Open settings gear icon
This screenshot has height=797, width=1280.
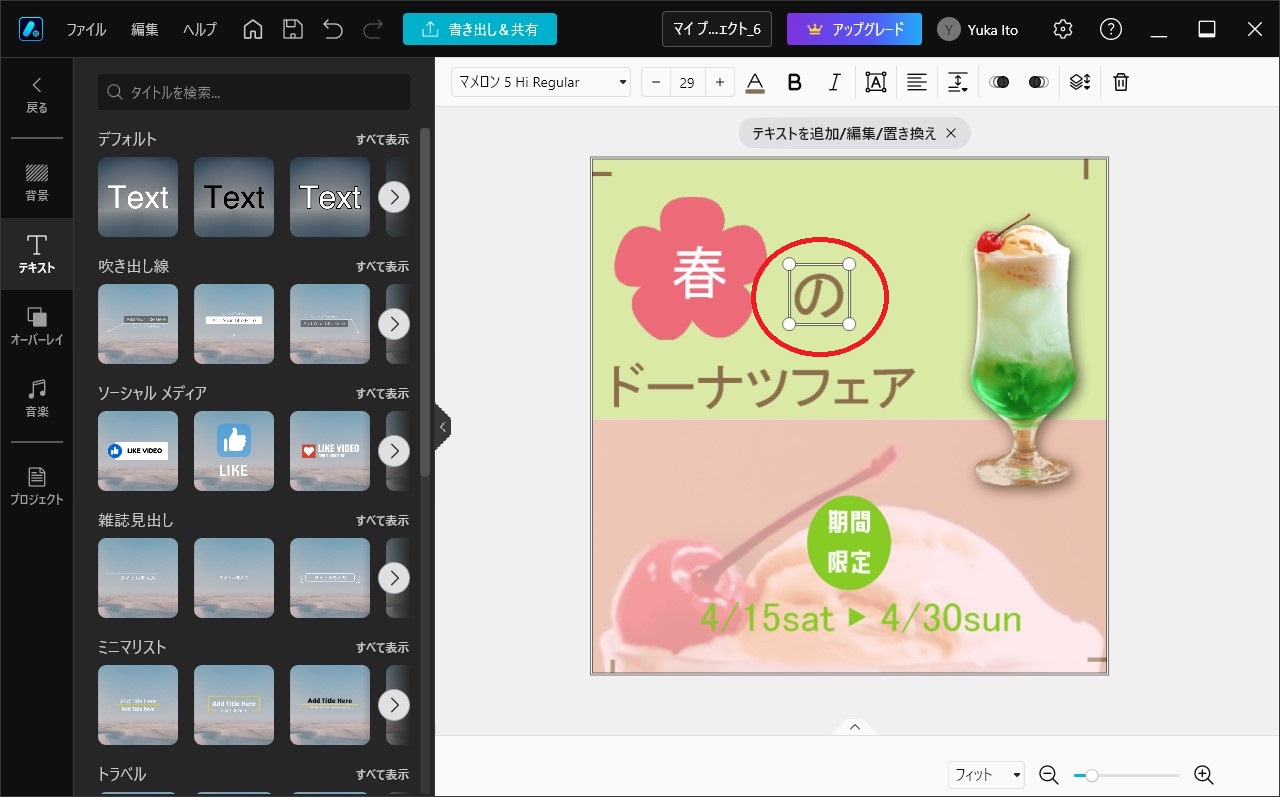pos(1063,29)
